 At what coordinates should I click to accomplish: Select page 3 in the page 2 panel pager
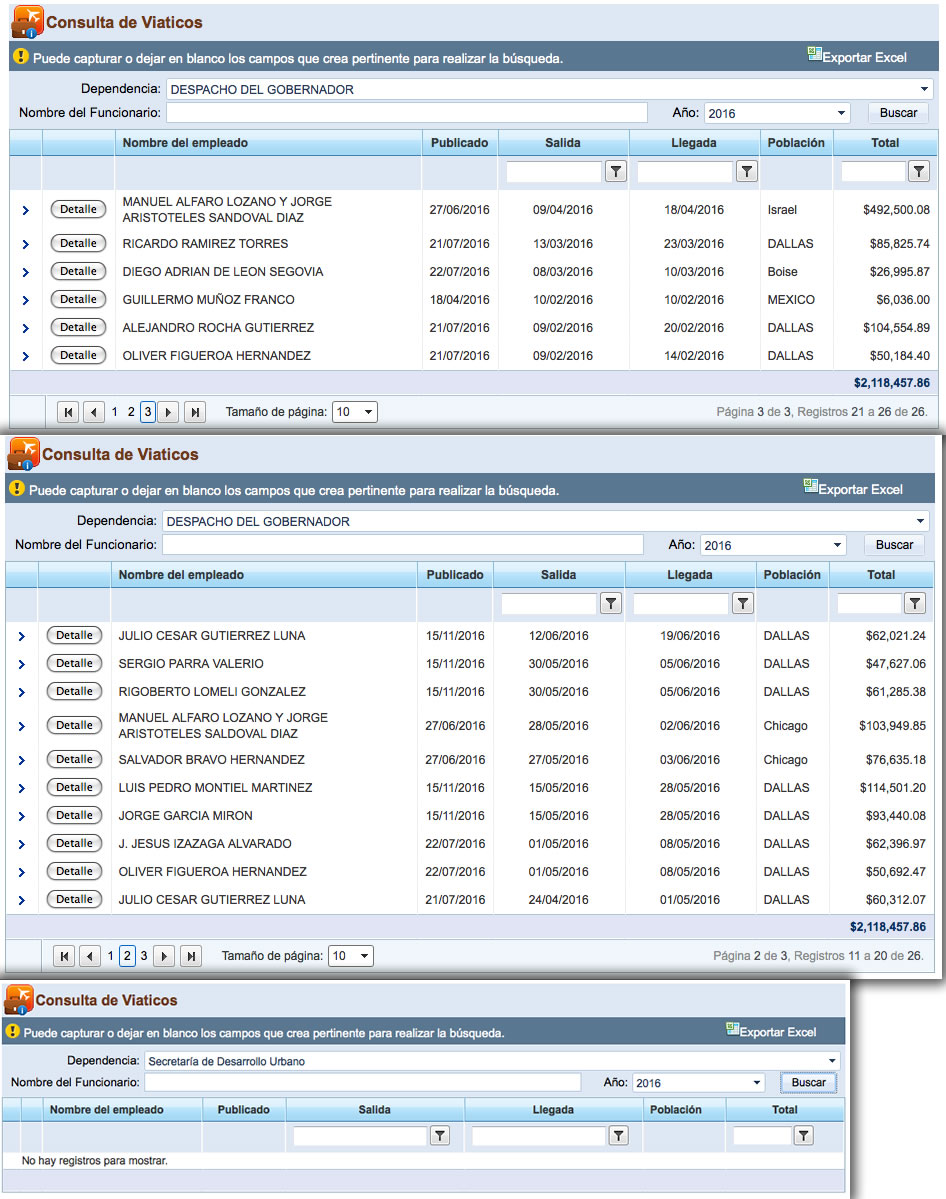144,956
